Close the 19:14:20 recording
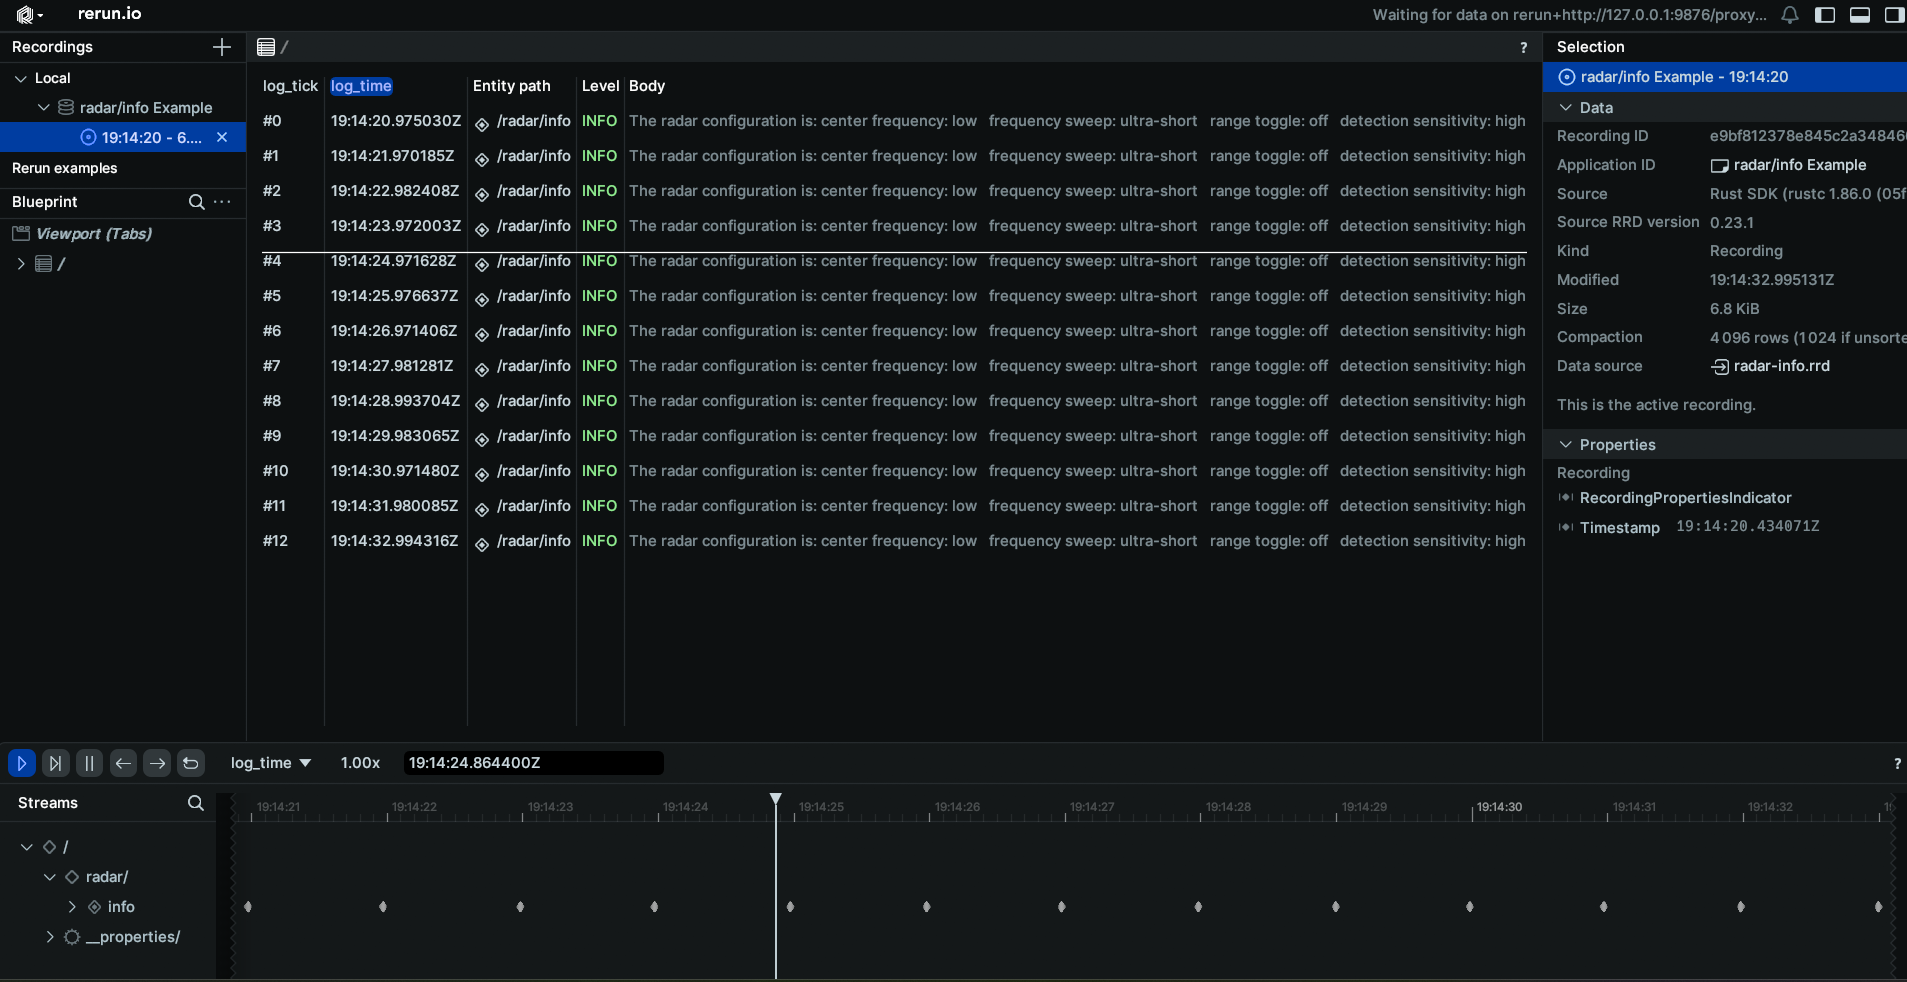The height and width of the screenshot is (982, 1907). click(222, 137)
